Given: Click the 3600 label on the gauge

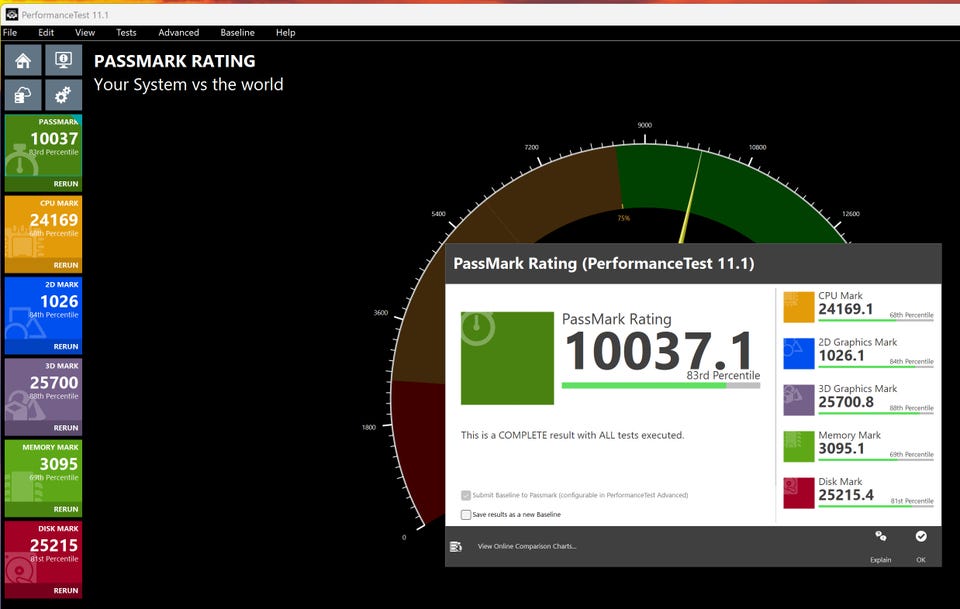Looking at the screenshot, I should coord(381,312).
